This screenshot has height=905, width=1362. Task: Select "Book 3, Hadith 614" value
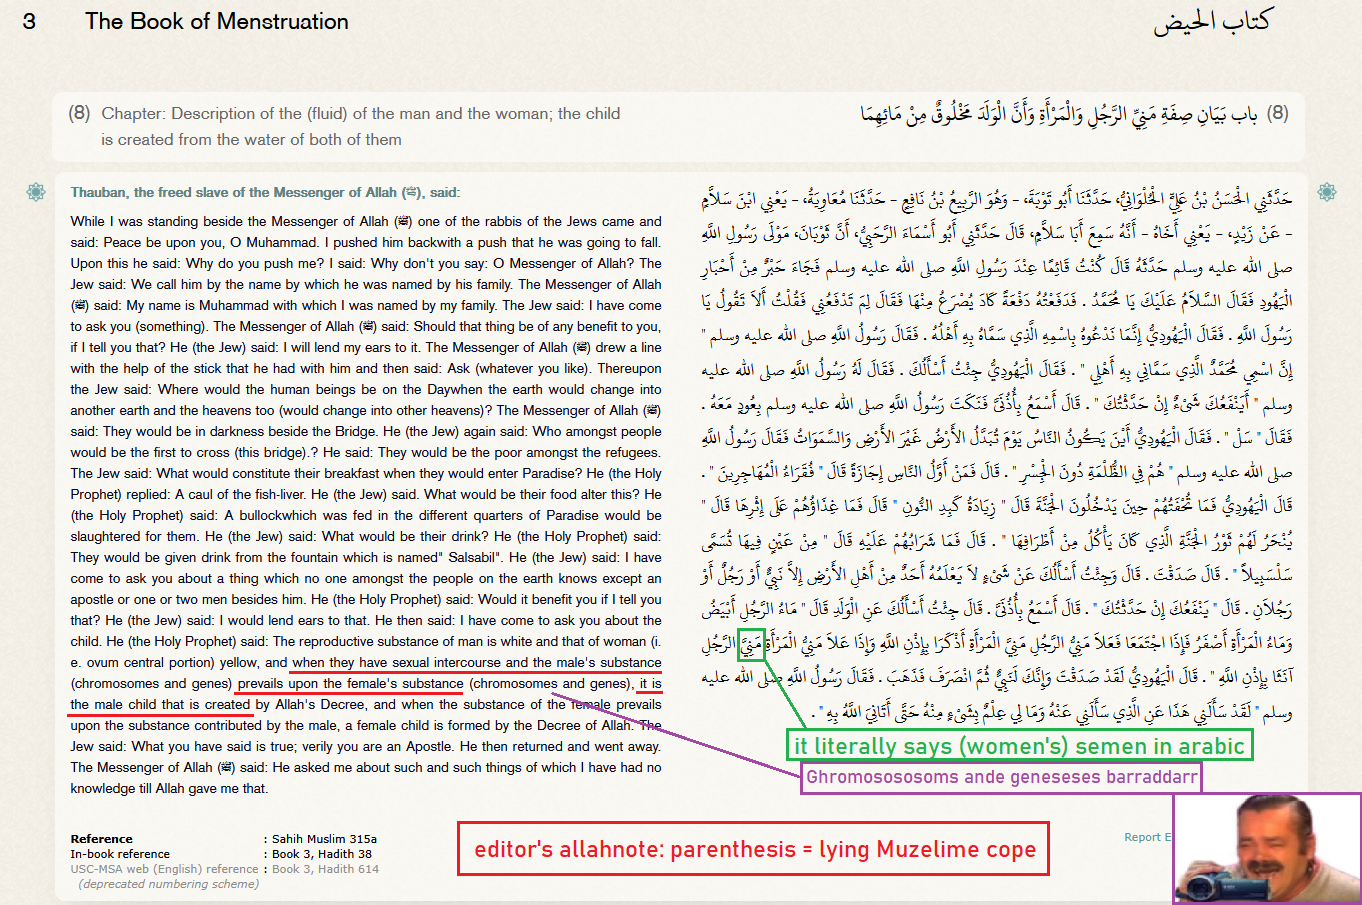pos(325,869)
